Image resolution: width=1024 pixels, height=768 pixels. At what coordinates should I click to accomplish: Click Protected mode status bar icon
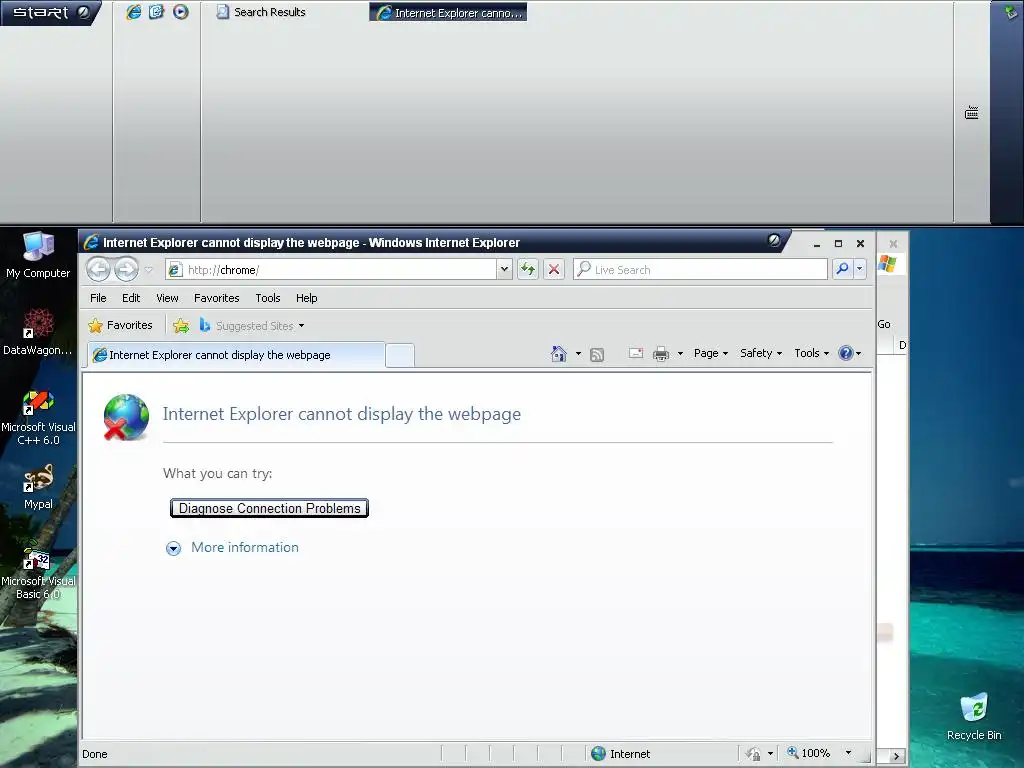754,754
